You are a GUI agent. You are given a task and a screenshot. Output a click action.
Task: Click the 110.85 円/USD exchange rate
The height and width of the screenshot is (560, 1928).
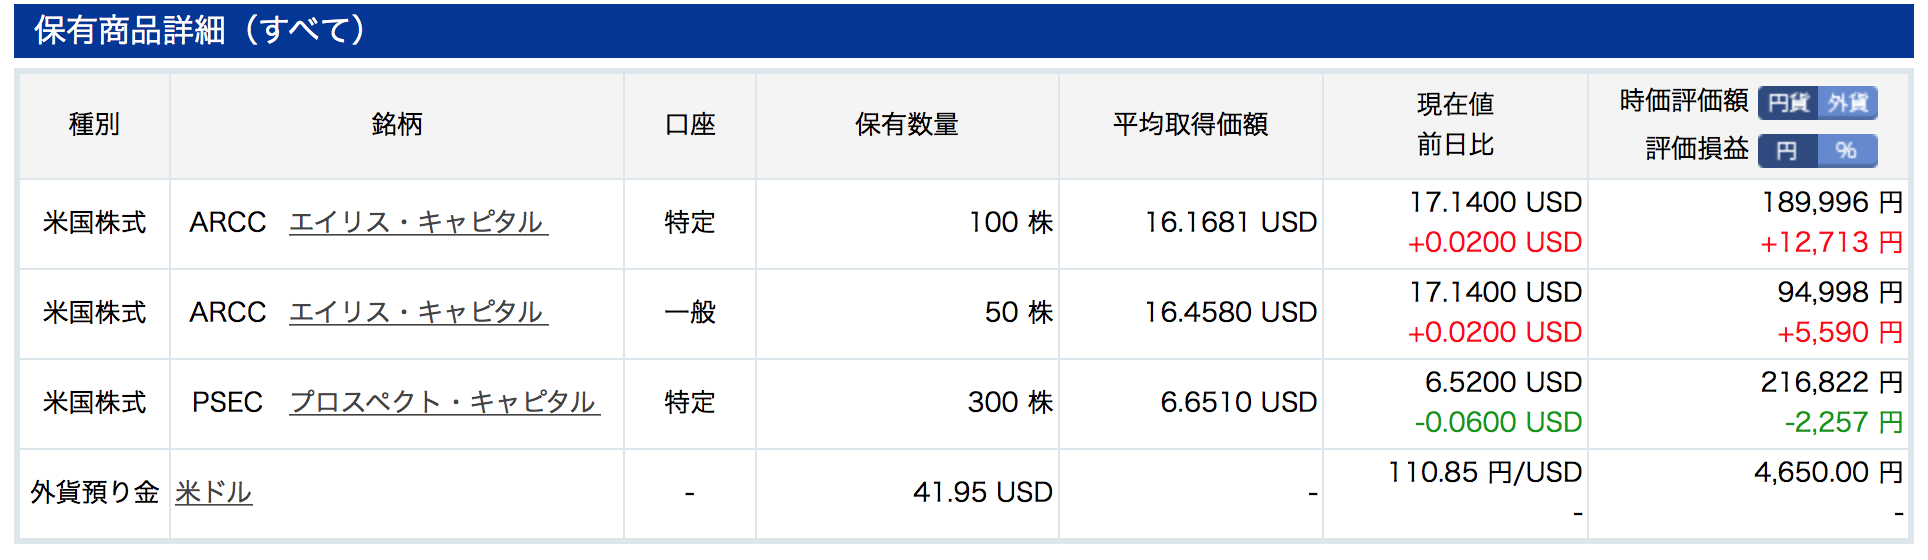pos(1484,472)
